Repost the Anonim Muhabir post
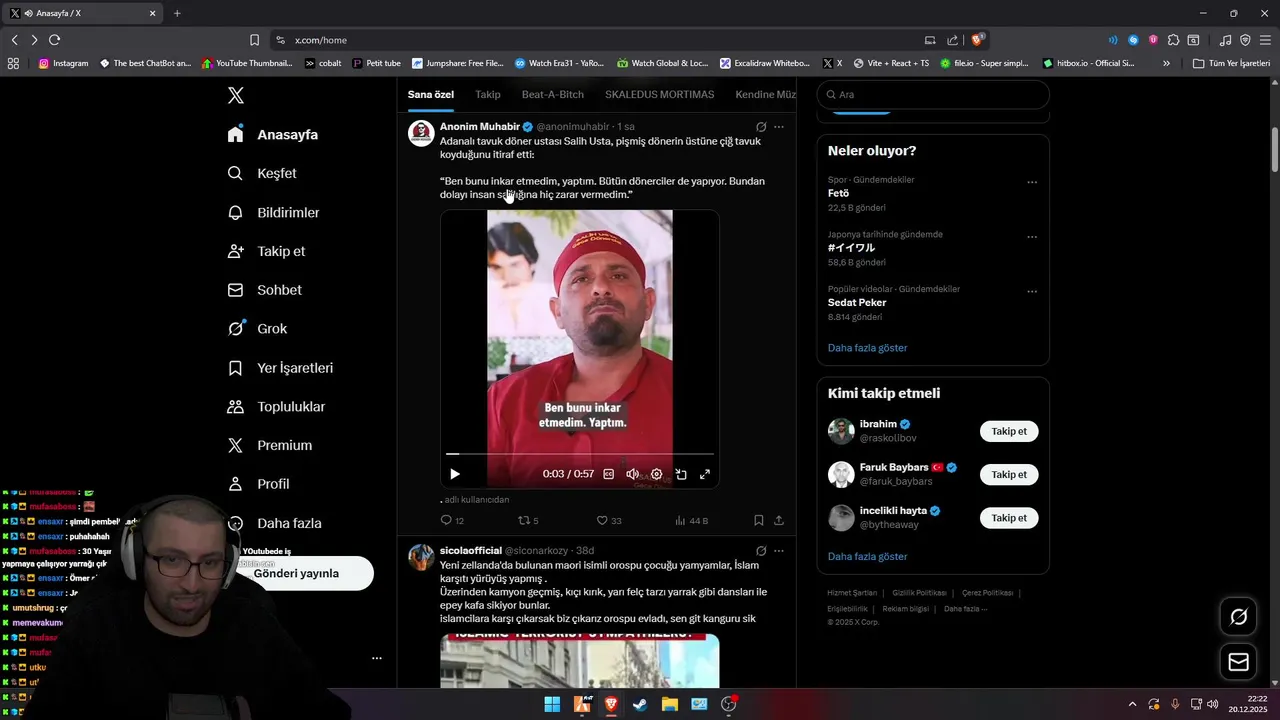The width and height of the screenshot is (1280, 720). tap(528, 520)
